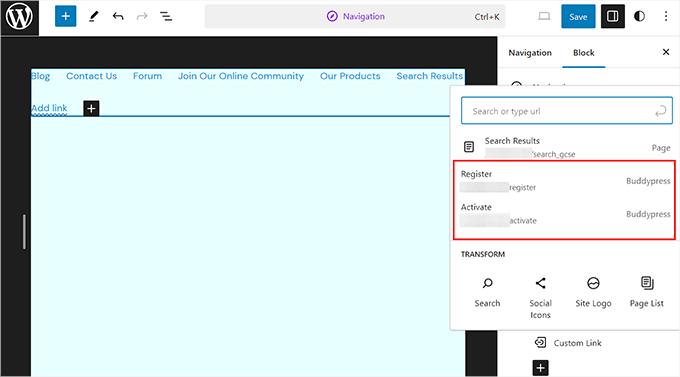The height and width of the screenshot is (377, 680).
Task: Add a block with the black plus button in the menu
Action: click(91, 108)
